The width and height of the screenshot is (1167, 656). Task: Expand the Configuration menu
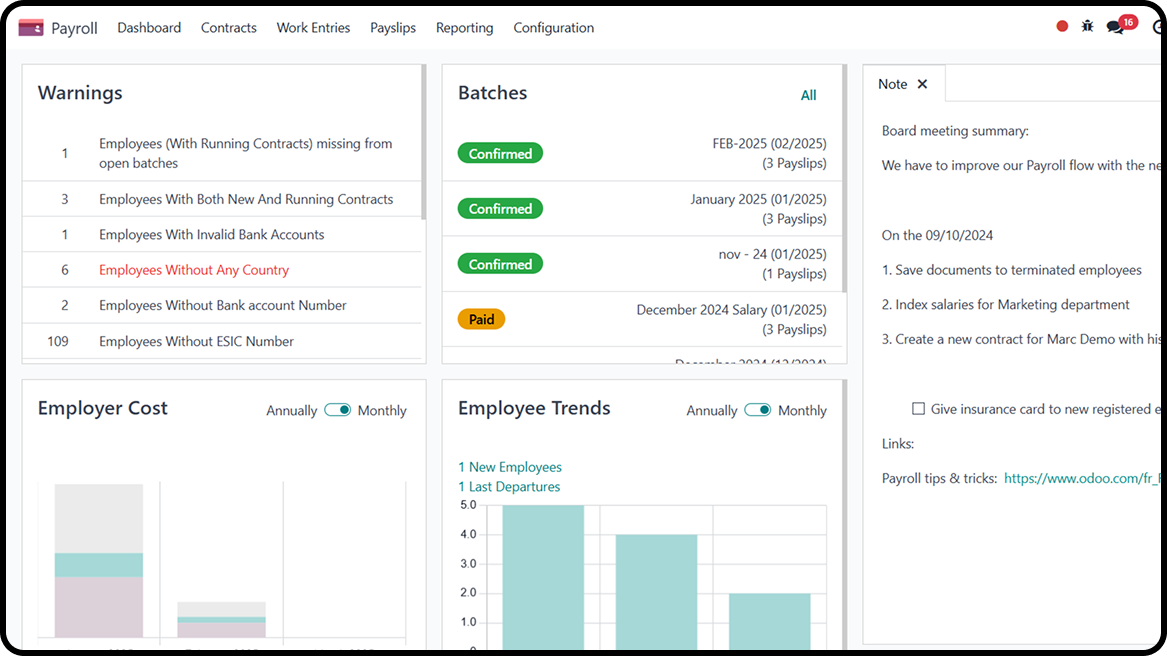(x=553, y=28)
